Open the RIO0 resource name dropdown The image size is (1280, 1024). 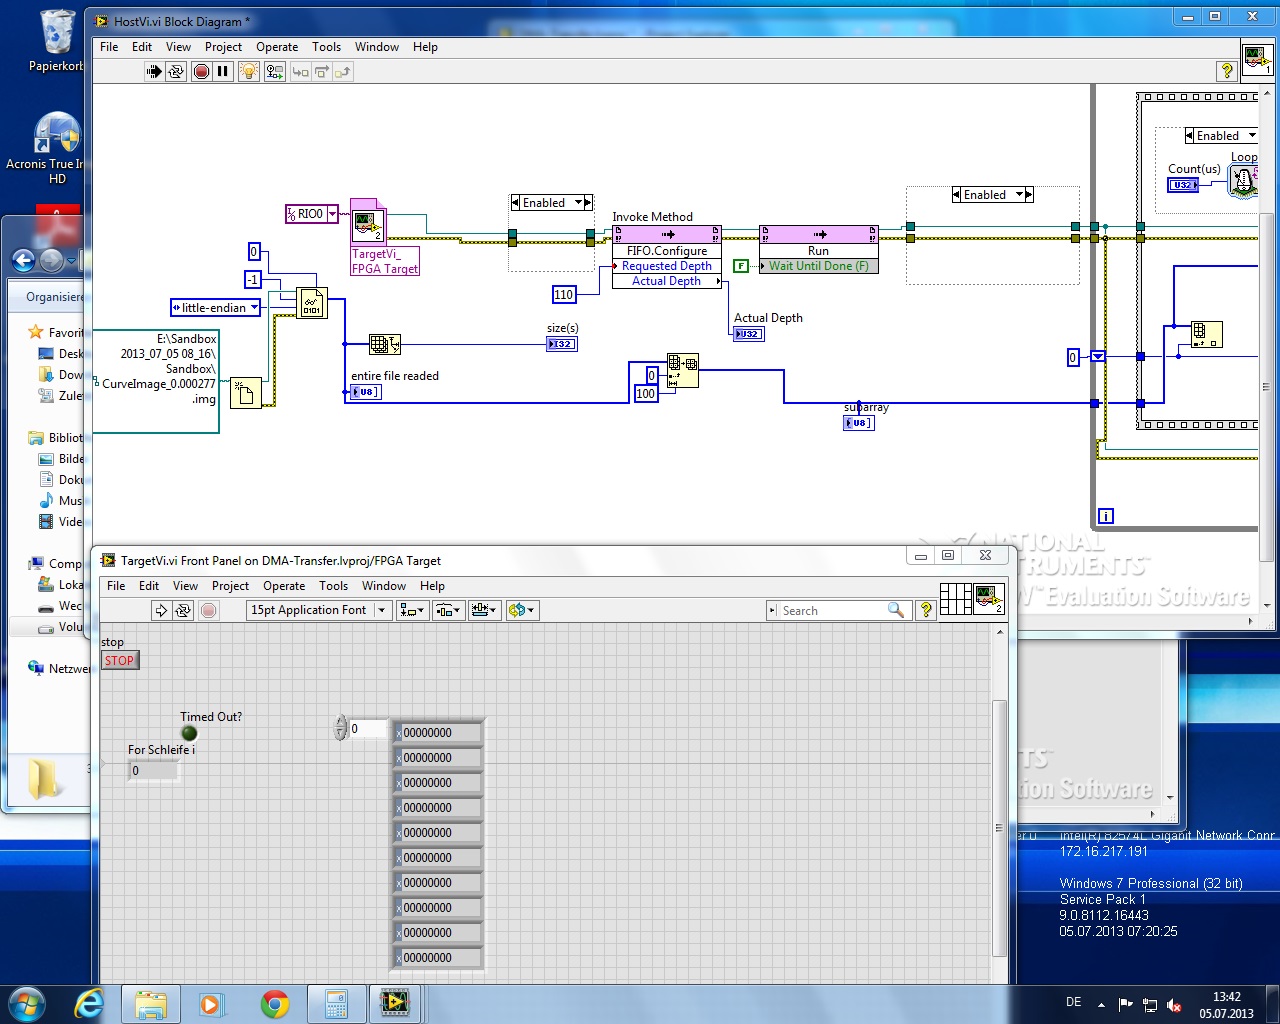pos(332,214)
